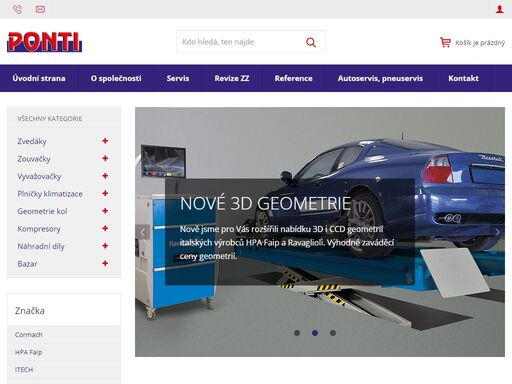Click the email envelope icon
Screen dimensions: 512x384
coord(40,9)
